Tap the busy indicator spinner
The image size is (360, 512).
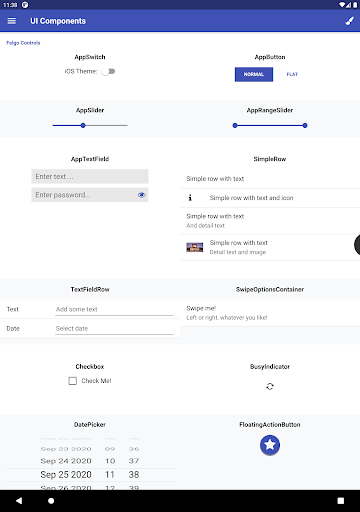click(x=270, y=386)
